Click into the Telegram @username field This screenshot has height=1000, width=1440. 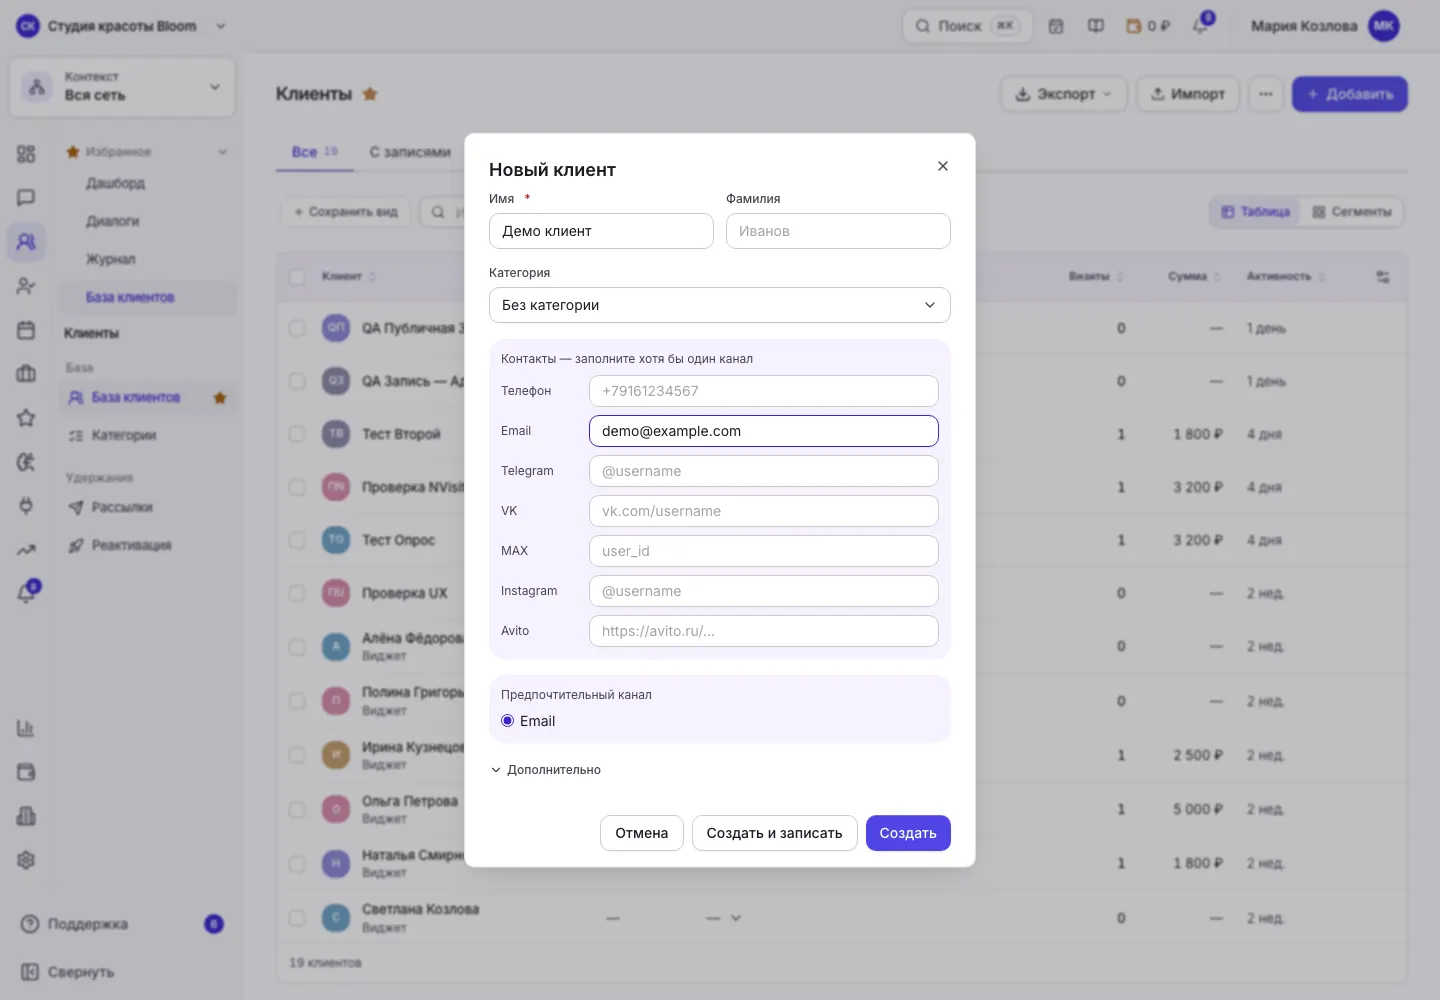point(764,471)
